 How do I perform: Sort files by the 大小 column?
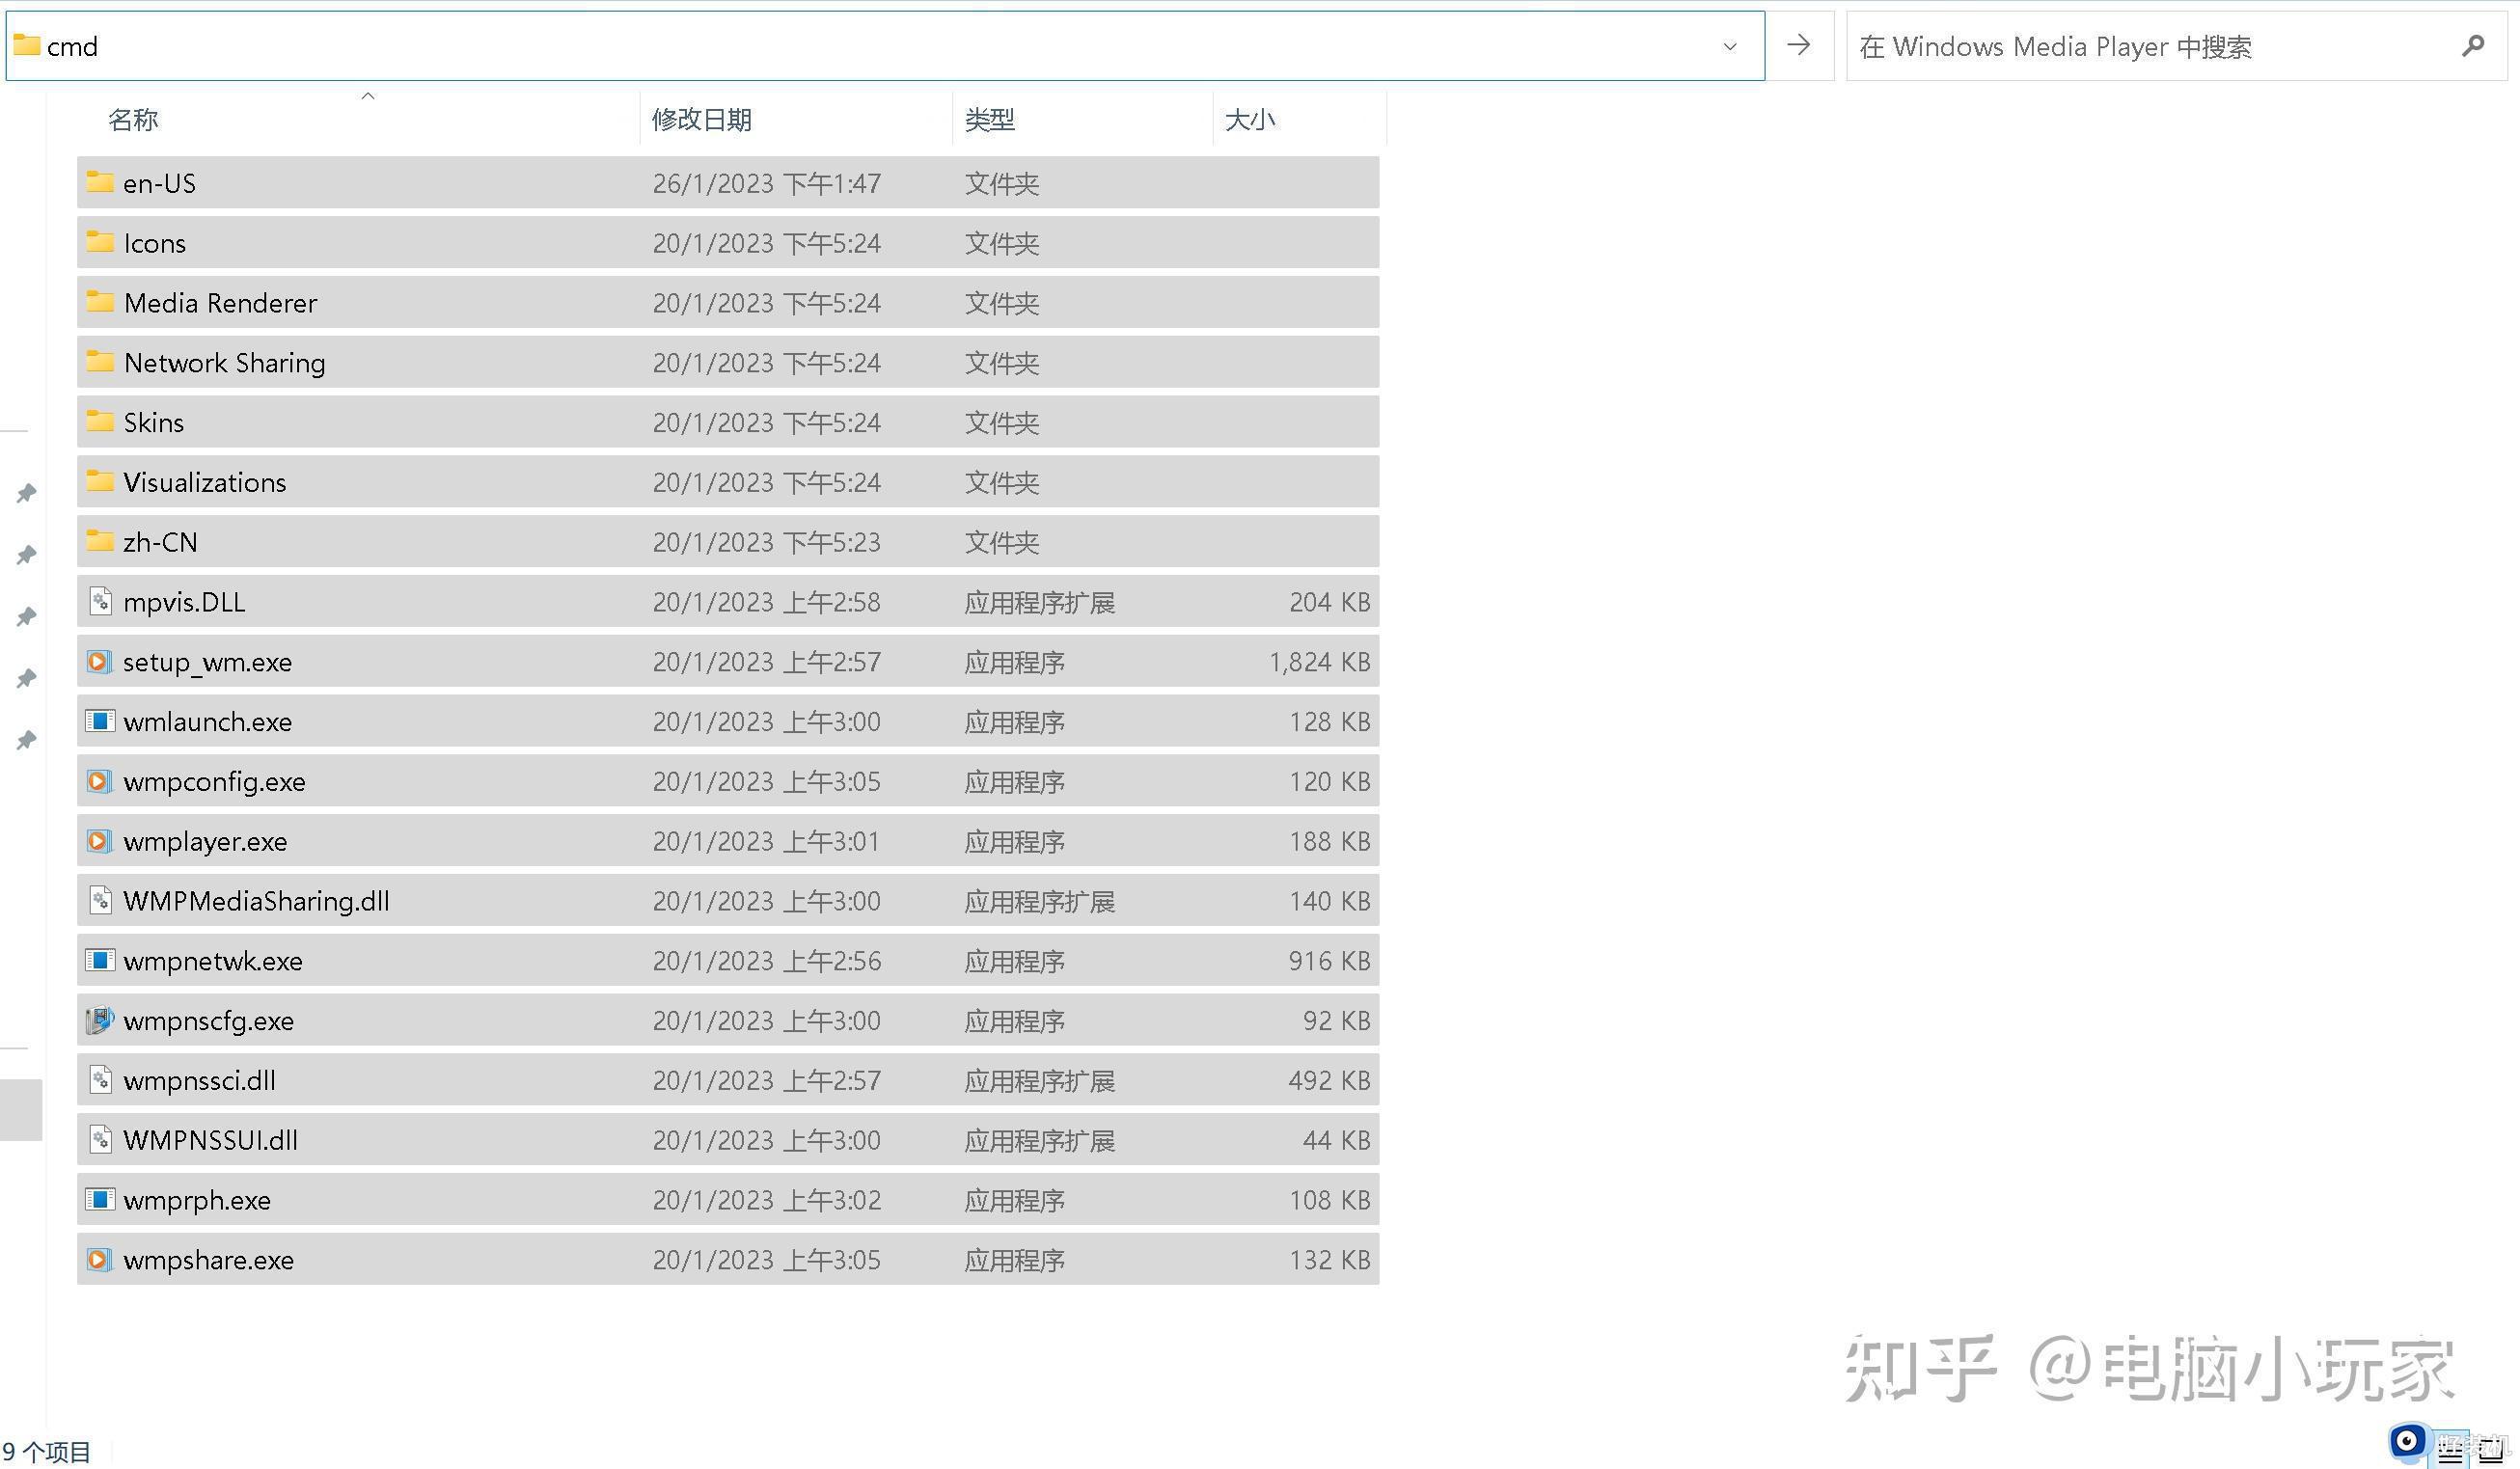click(x=1251, y=119)
